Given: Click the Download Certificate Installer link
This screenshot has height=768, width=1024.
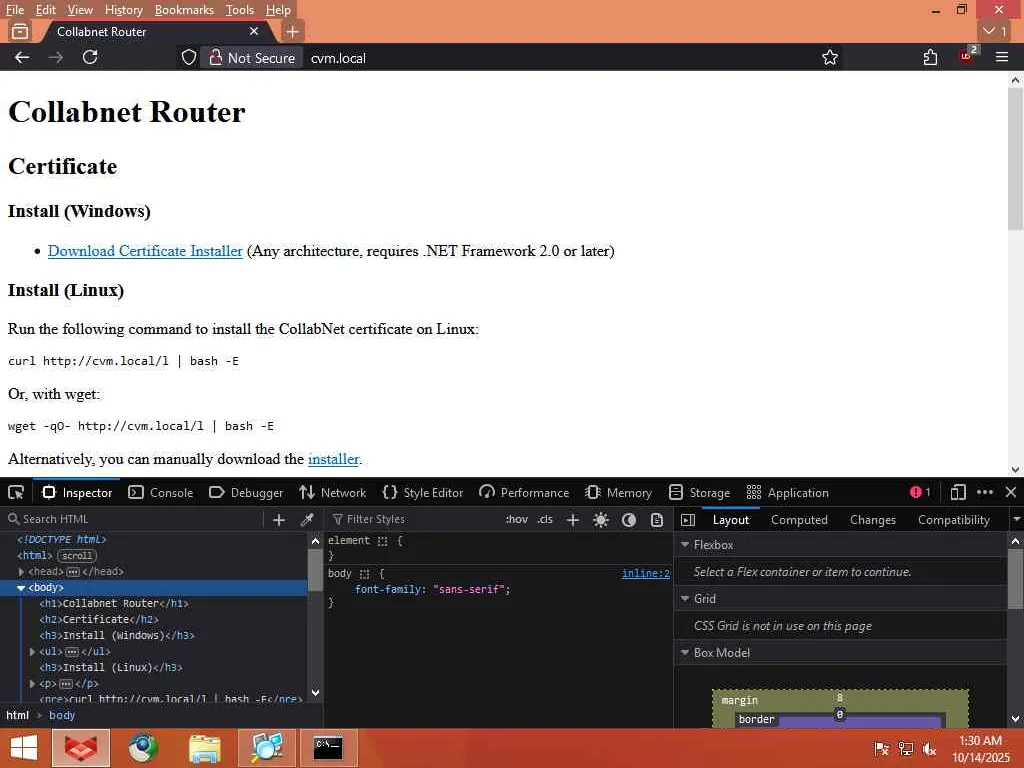Looking at the screenshot, I should coord(145,251).
